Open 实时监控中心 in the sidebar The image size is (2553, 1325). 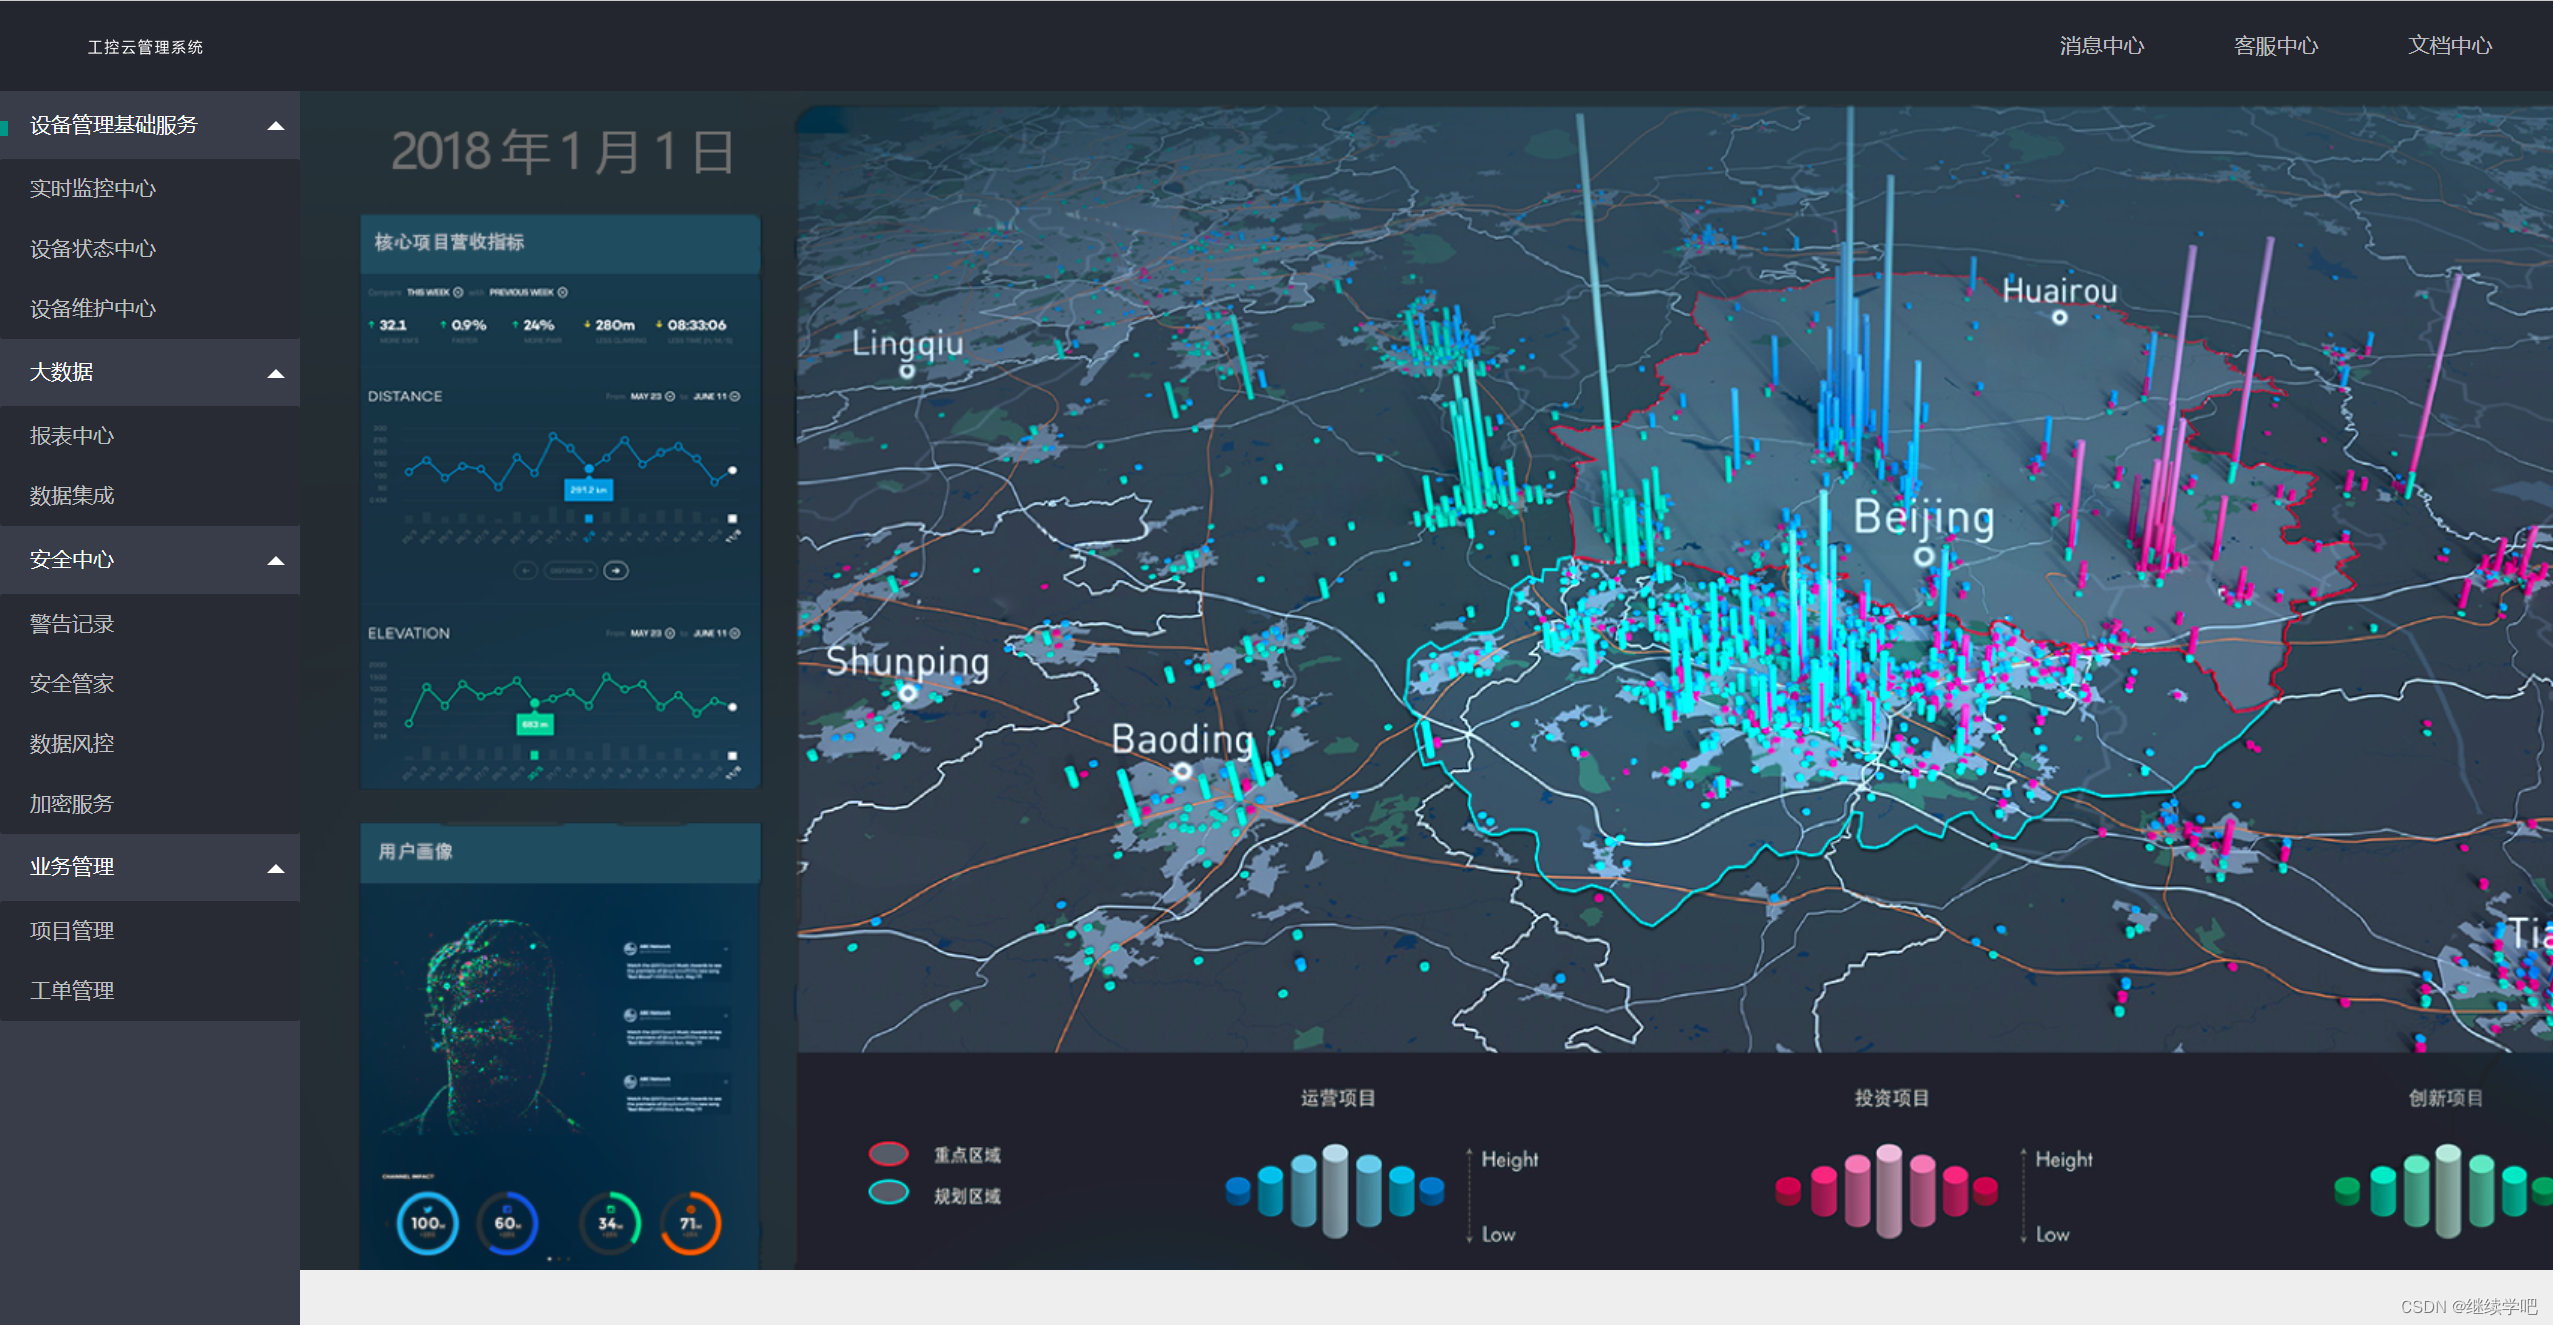coord(93,188)
